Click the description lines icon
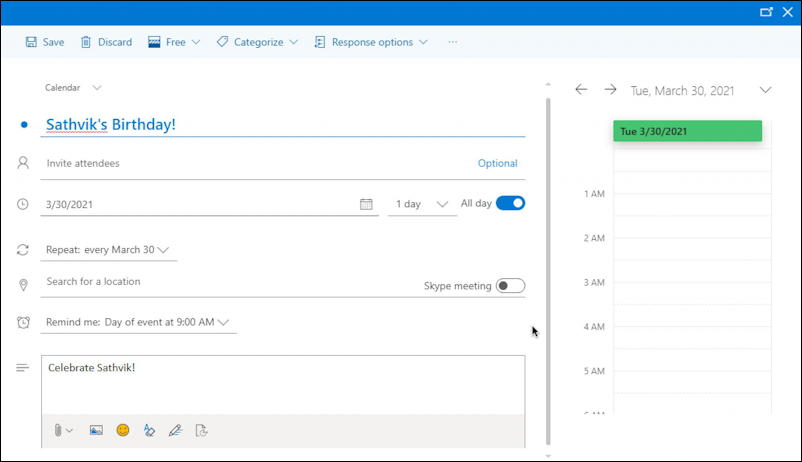 (x=23, y=367)
